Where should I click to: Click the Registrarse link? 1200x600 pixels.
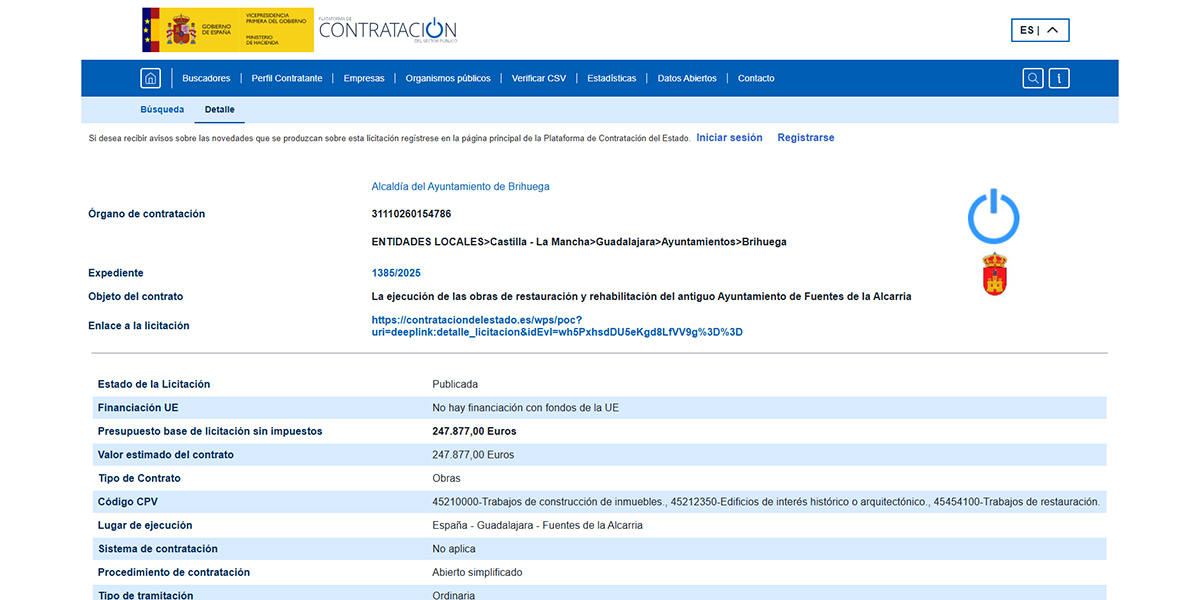pos(805,138)
